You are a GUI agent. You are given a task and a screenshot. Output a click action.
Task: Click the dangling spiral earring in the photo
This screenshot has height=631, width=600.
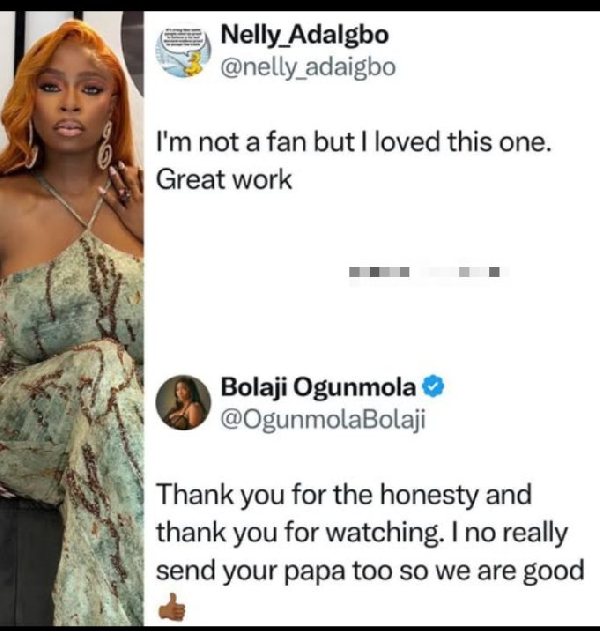[106, 146]
